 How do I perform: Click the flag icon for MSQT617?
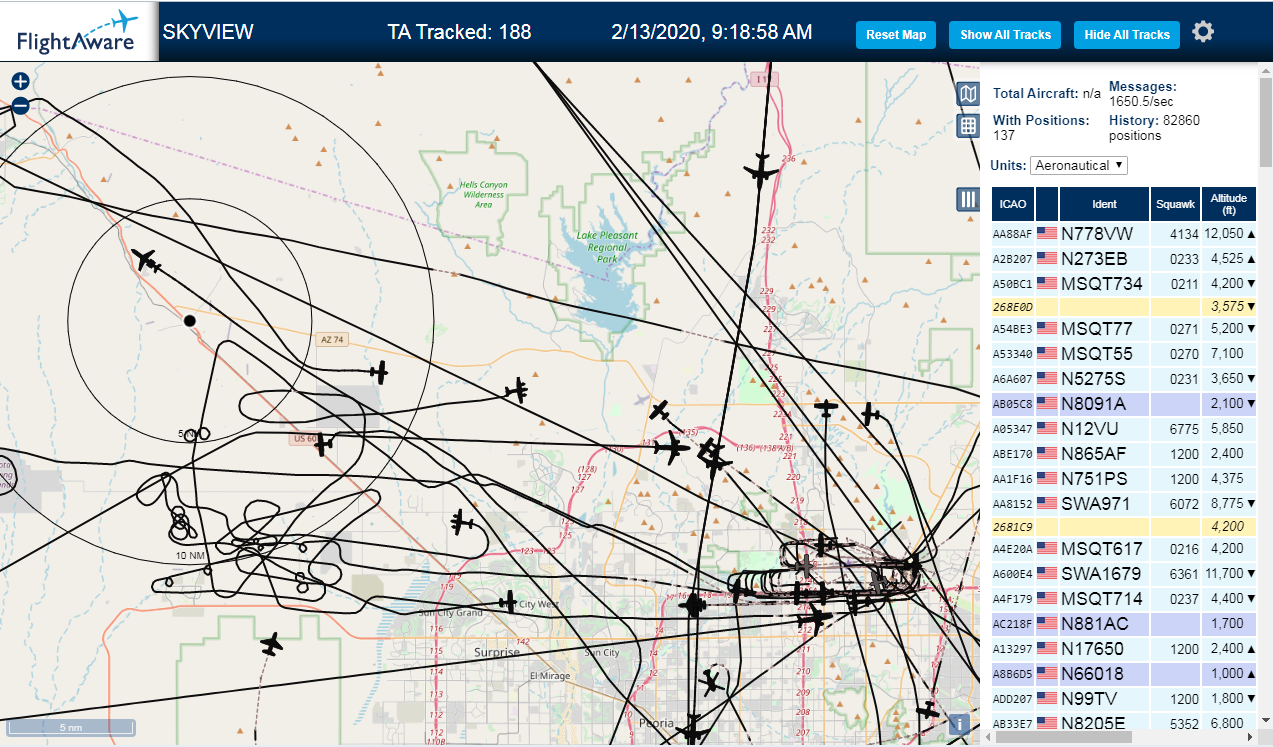tap(1047, 548)
